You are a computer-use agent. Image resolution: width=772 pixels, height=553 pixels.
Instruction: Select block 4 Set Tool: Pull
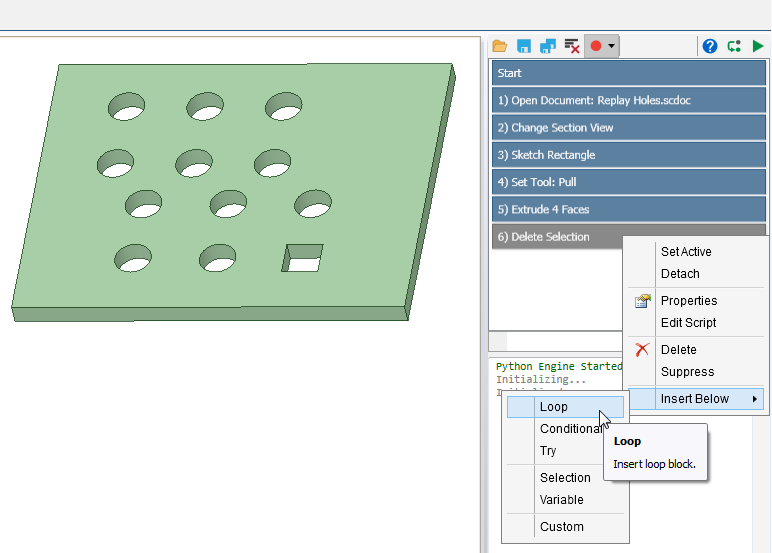(x=629, y=182)
